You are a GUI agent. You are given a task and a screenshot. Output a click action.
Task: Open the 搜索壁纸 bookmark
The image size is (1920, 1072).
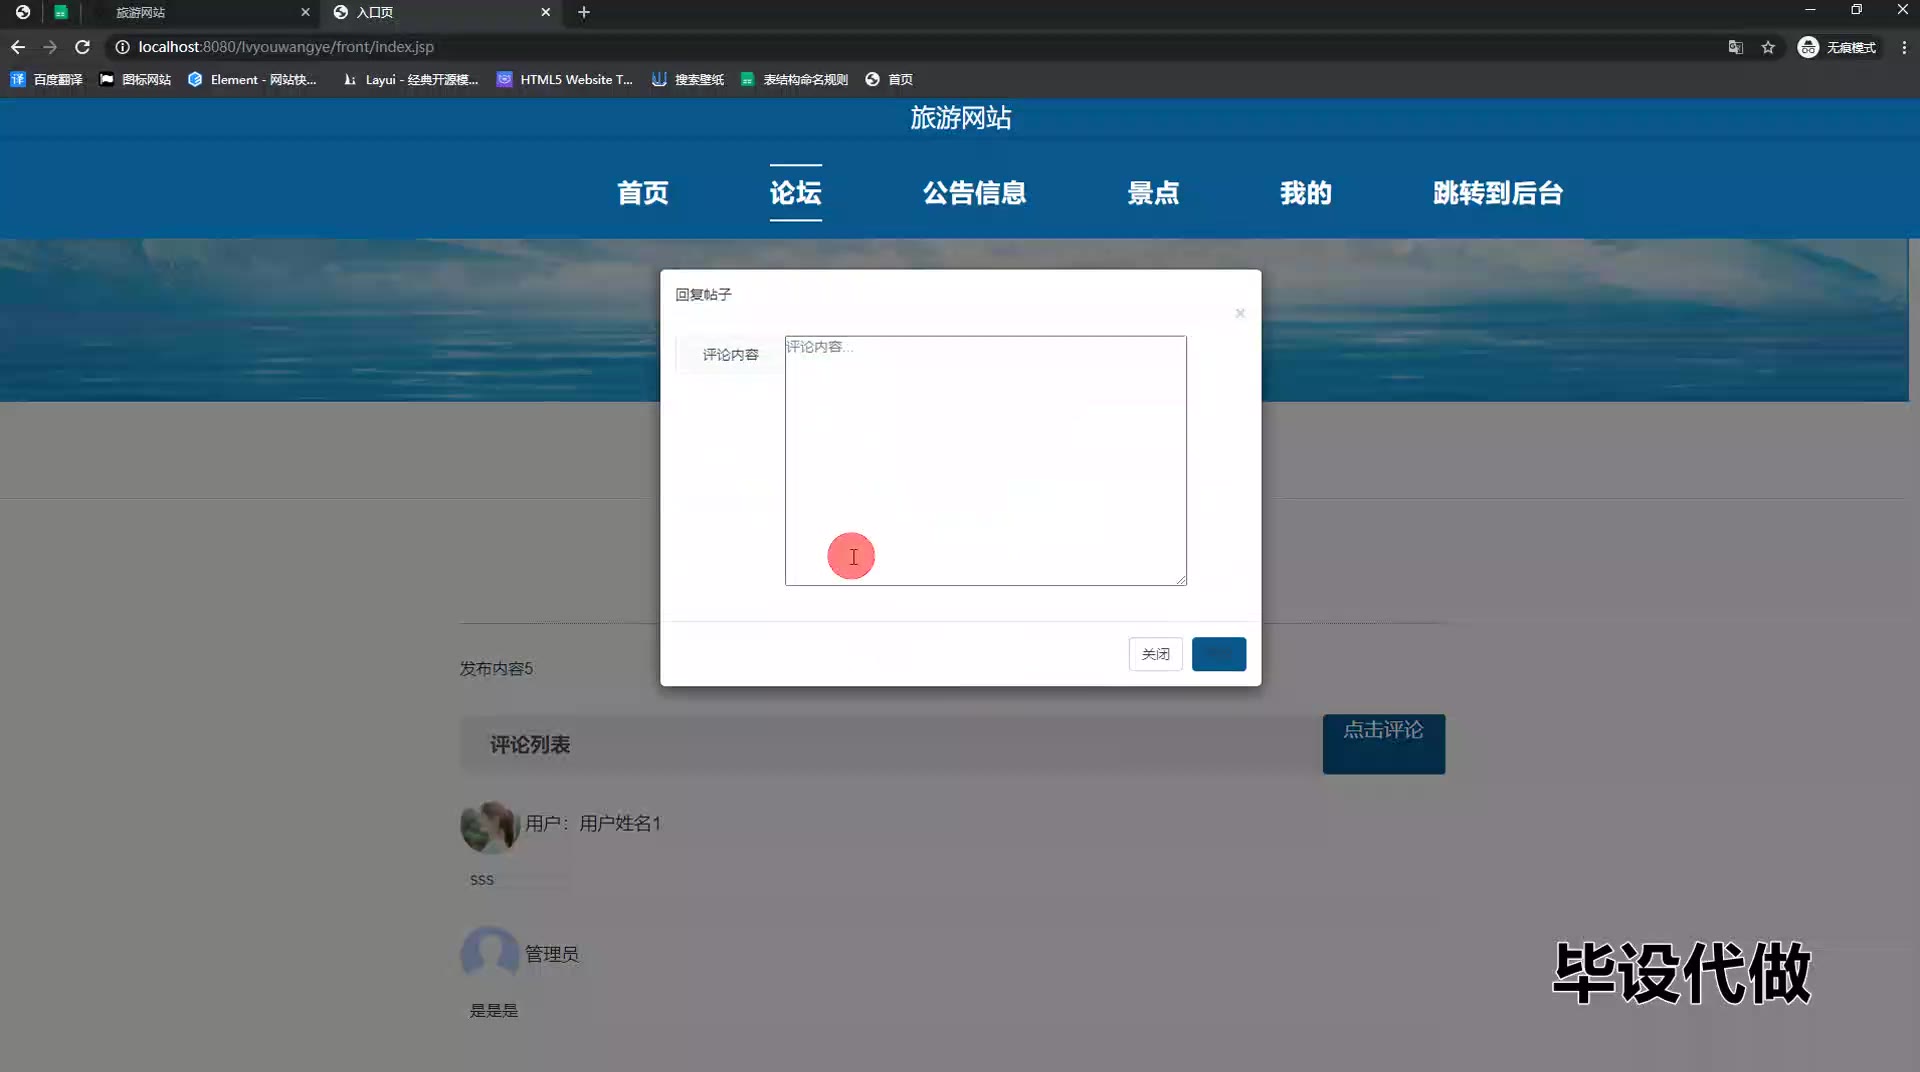pos(688,80)
